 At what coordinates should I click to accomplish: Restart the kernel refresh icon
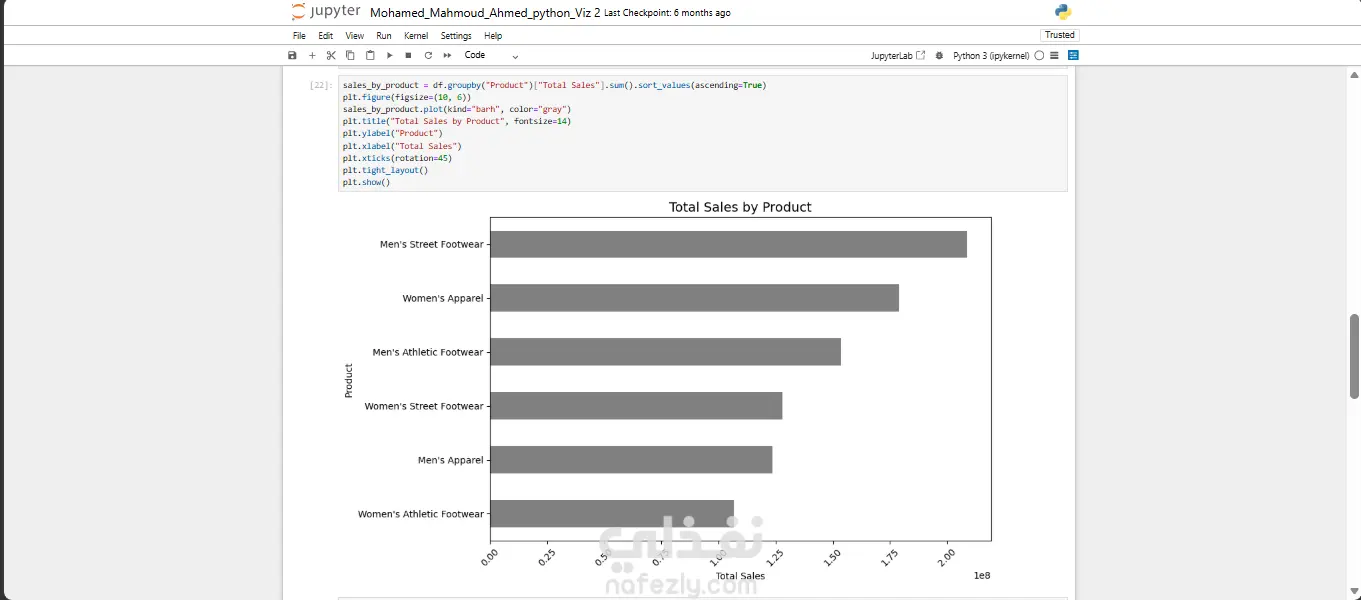tap(428, 56)
